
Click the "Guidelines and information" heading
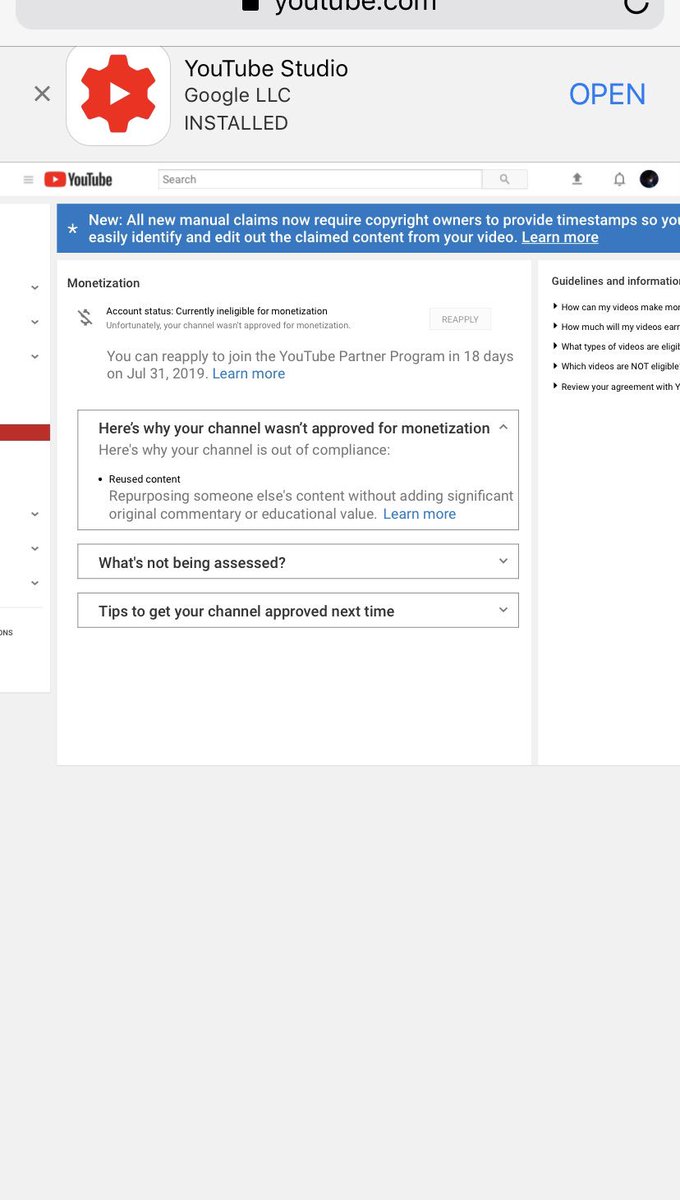point(615,281)
